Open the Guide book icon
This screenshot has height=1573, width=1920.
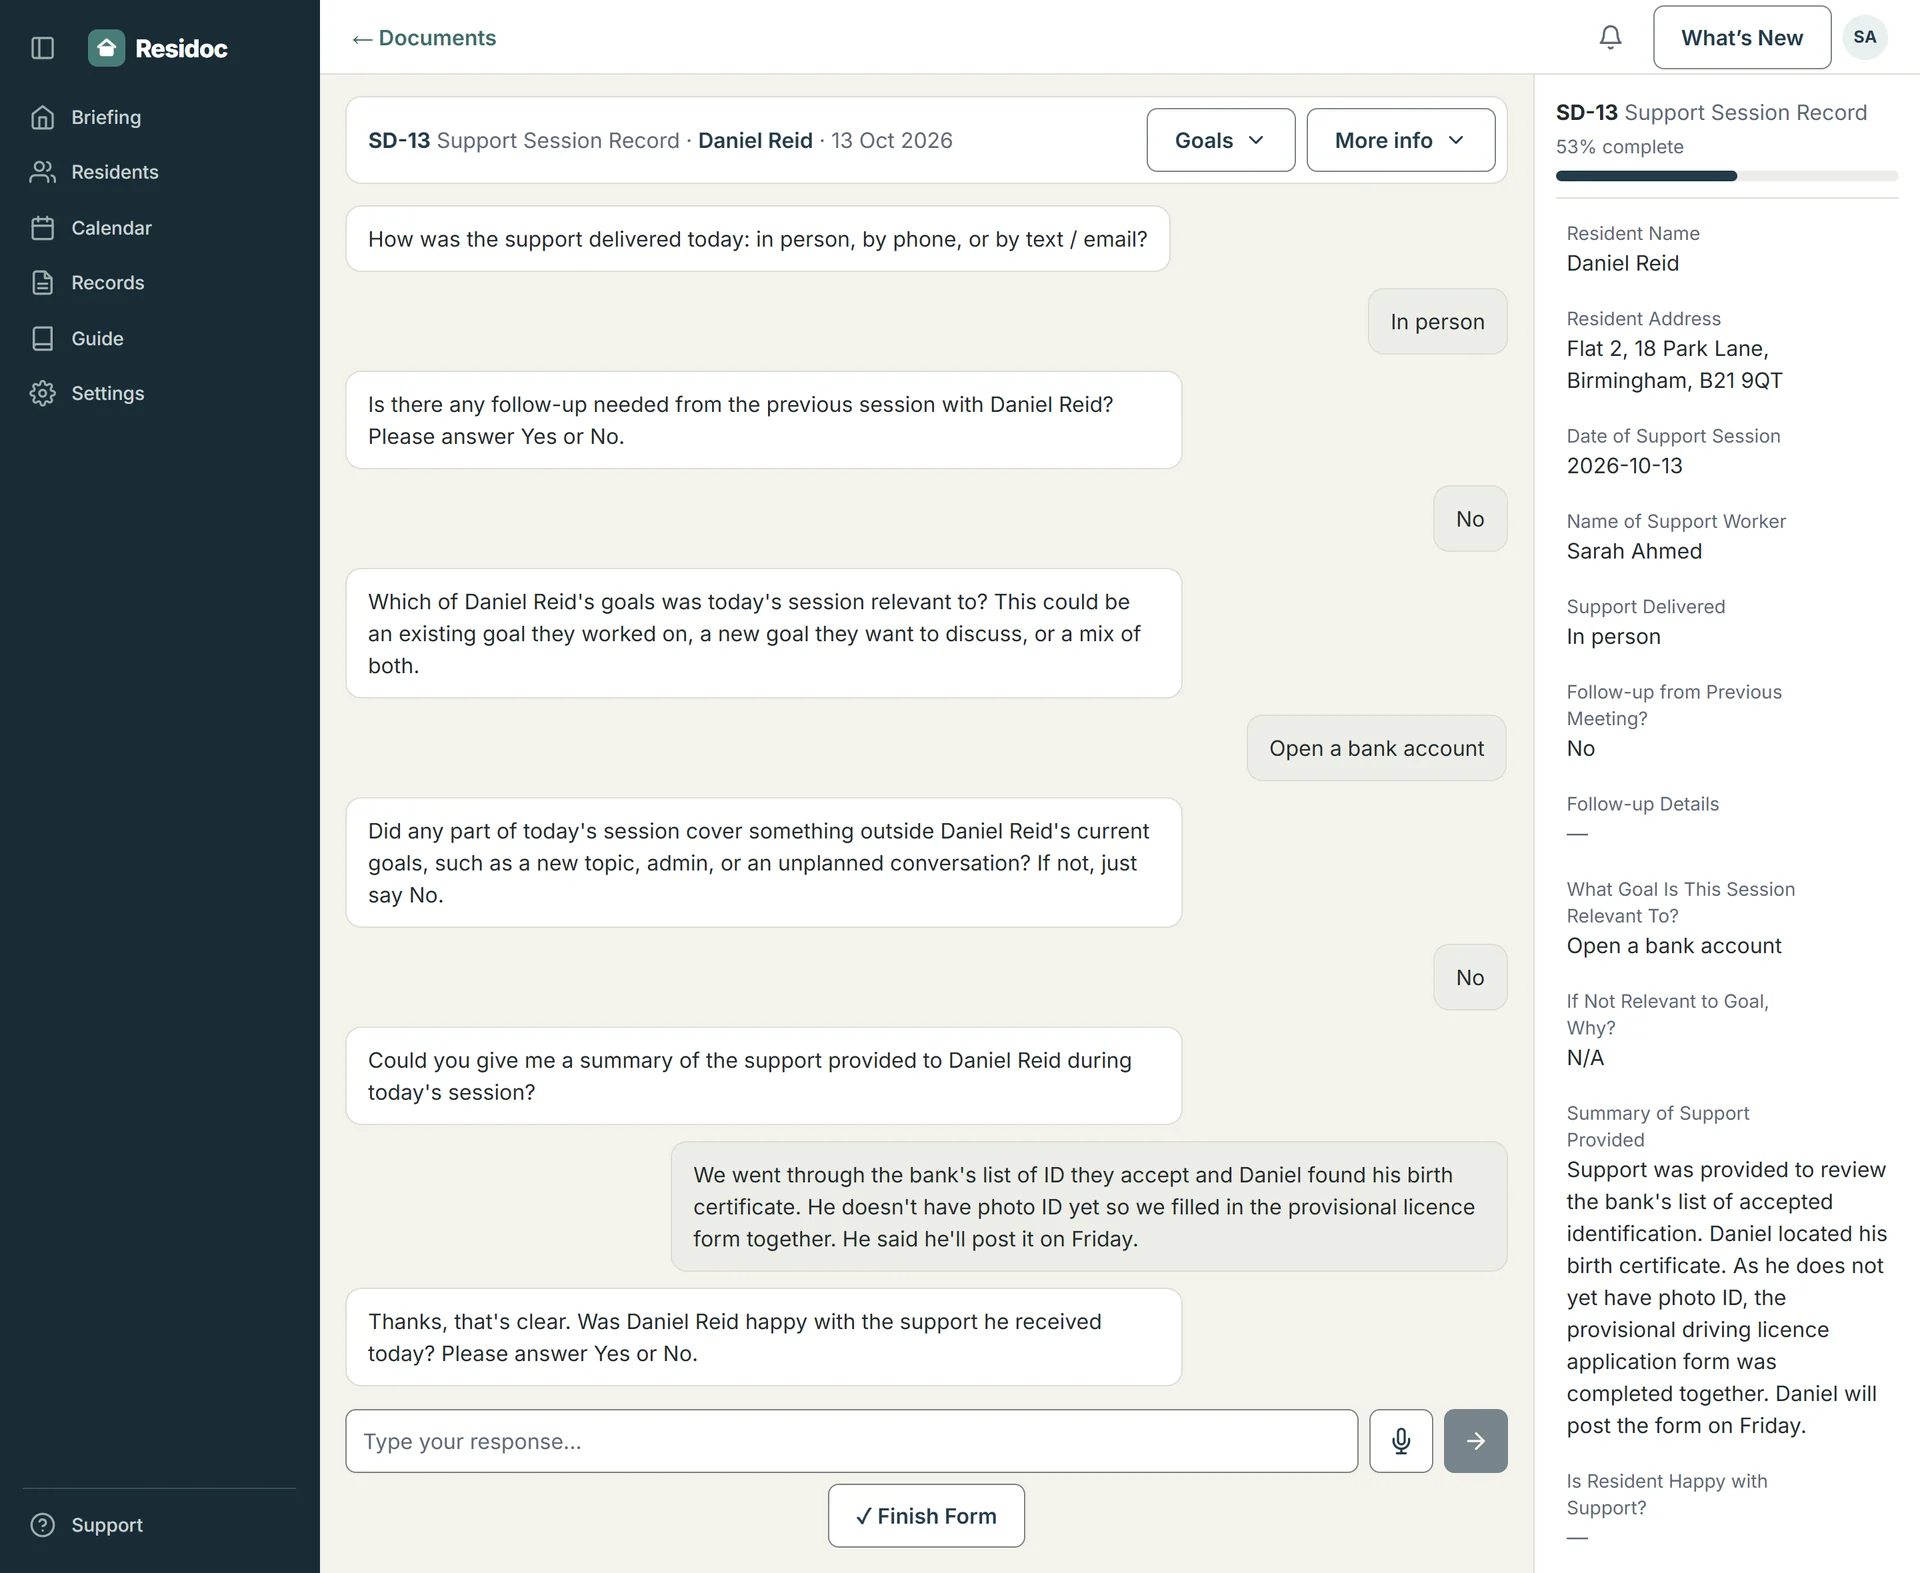(x=43, y=338)
